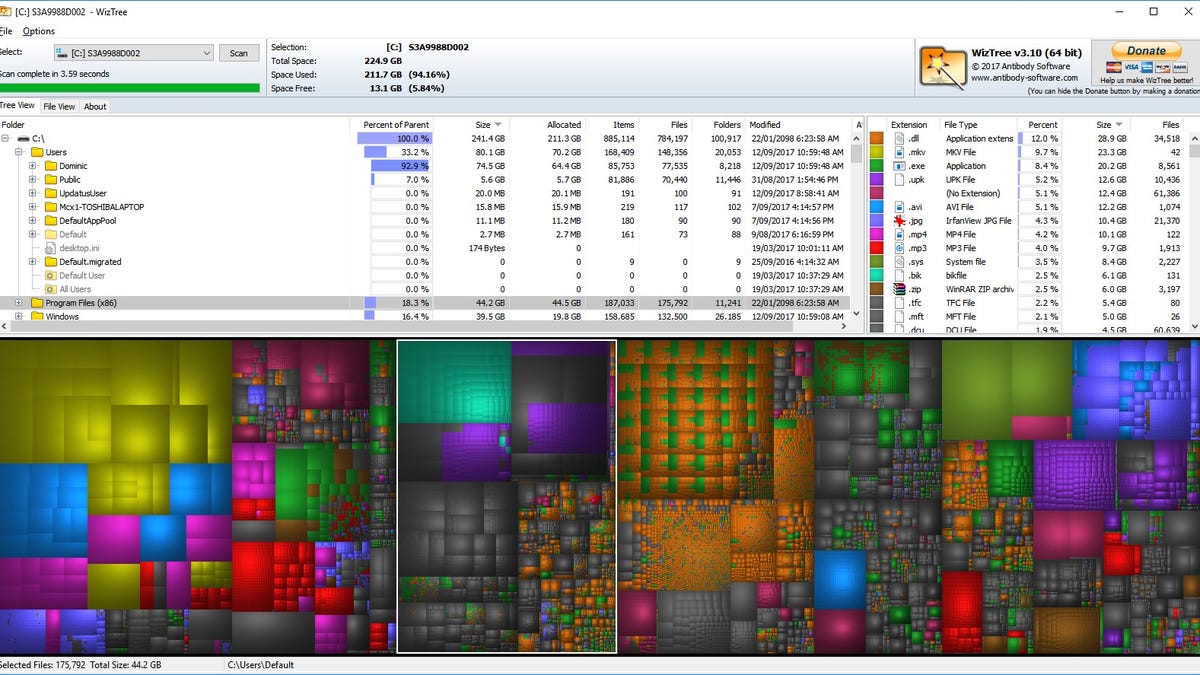The height and width of the screenshot is (675, 1200).
Task: Select the Mcx1-TOSHIBALAPTOP row name
Action: click(x=101, y=207)
